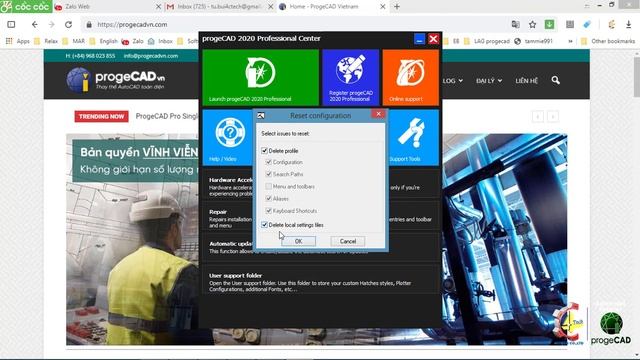Switch to the Gmail Inbox tab
This screenshot has width=640, height=360.
click(219, 7)
